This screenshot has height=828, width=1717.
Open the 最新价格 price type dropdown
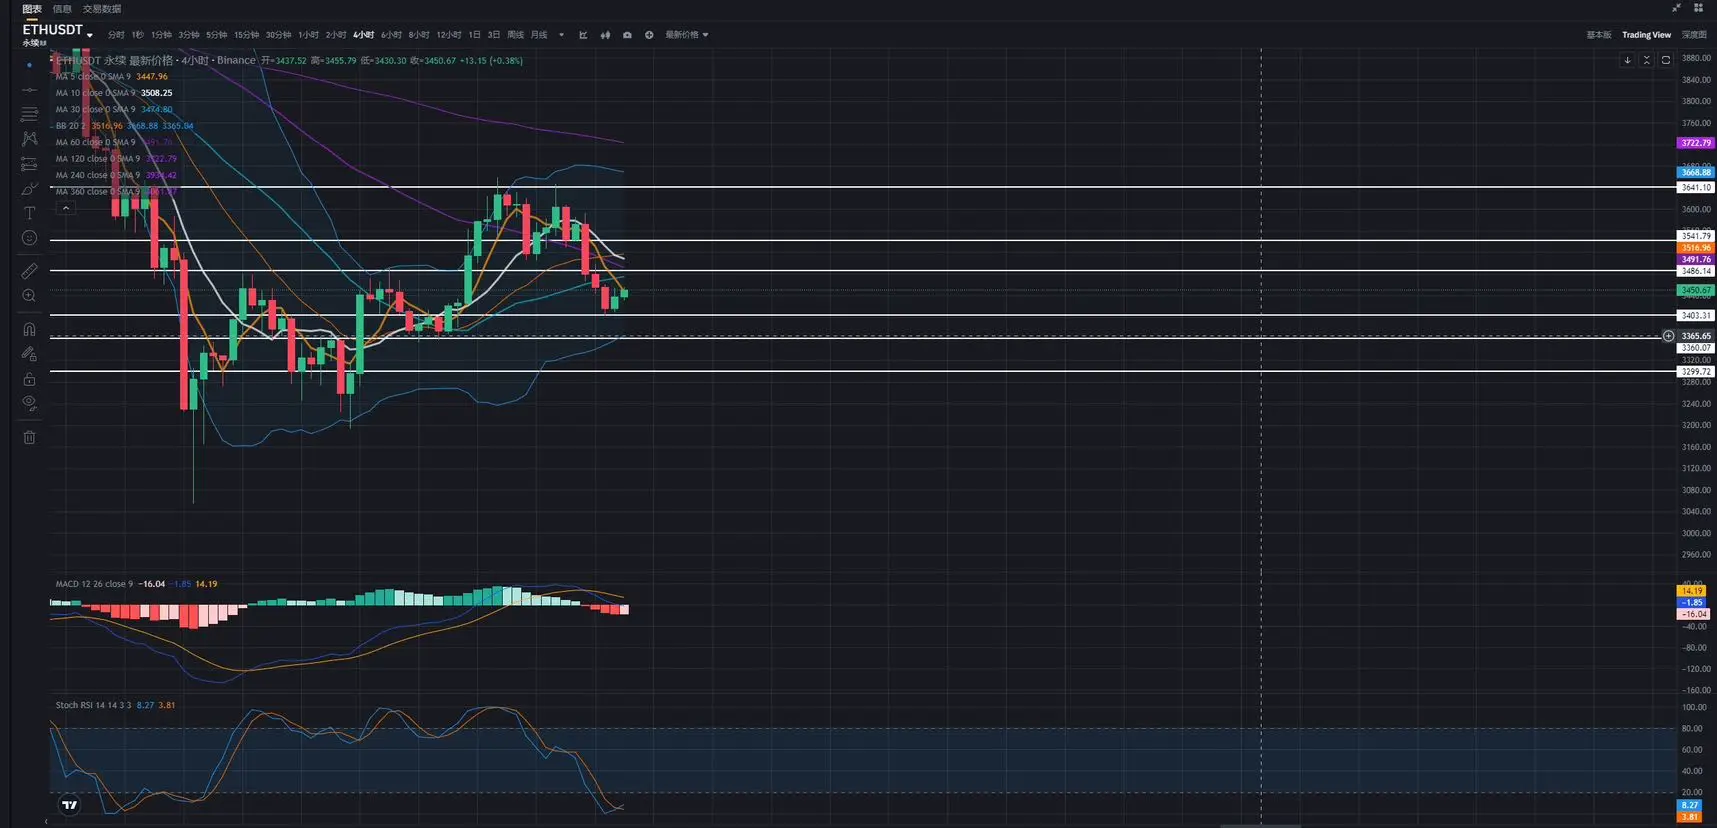(687, 35)
